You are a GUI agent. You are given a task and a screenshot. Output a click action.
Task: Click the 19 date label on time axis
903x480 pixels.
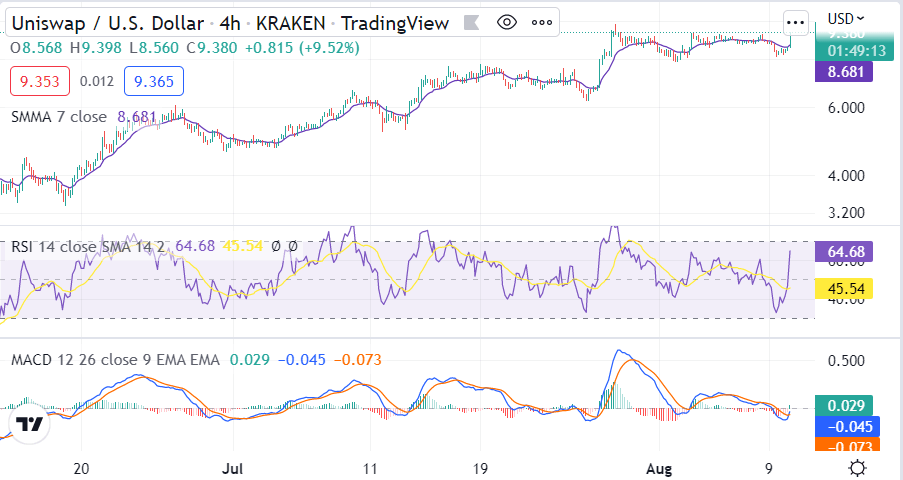[480, 468]
